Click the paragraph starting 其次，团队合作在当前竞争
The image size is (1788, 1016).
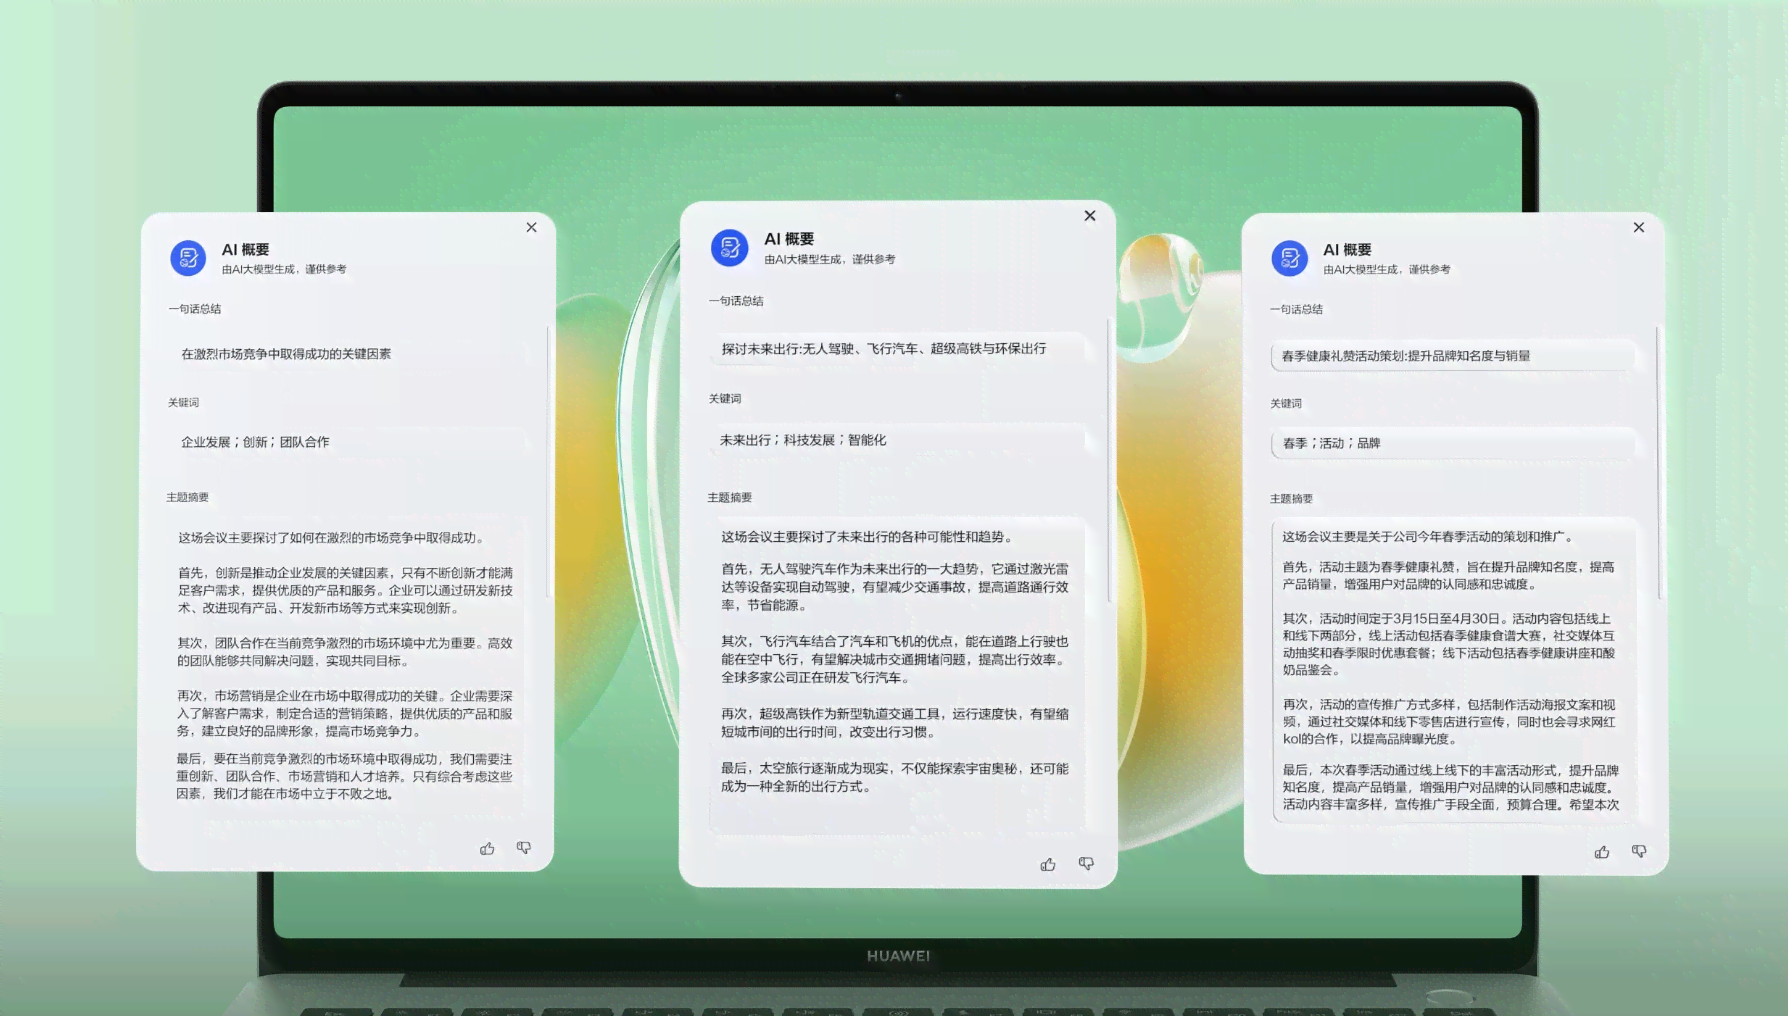345,652
